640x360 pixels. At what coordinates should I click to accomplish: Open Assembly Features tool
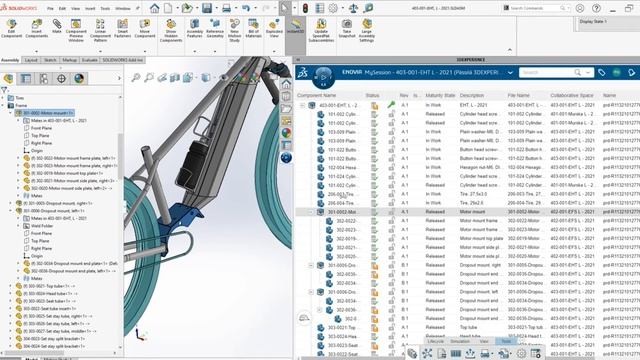[x=195, y=29]
